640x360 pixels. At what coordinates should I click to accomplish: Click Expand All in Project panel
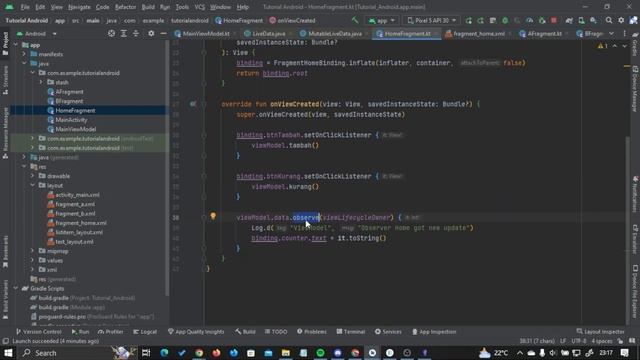click(x=124, y=33)
